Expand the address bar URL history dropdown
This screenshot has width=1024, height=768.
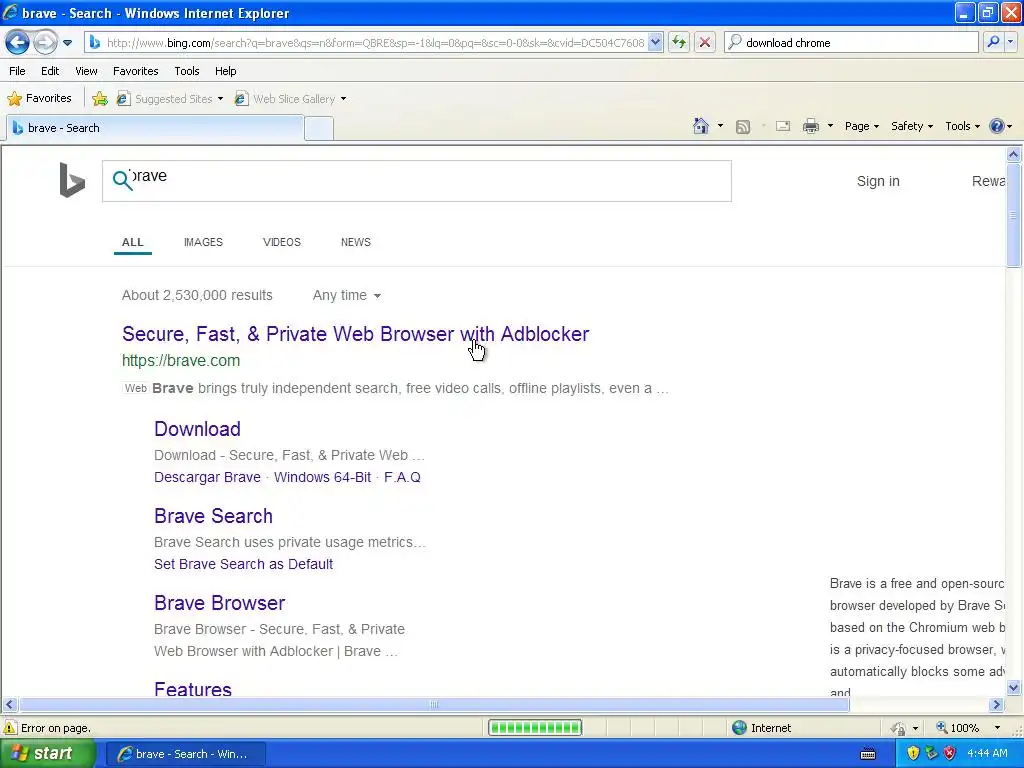pos(656,43)
